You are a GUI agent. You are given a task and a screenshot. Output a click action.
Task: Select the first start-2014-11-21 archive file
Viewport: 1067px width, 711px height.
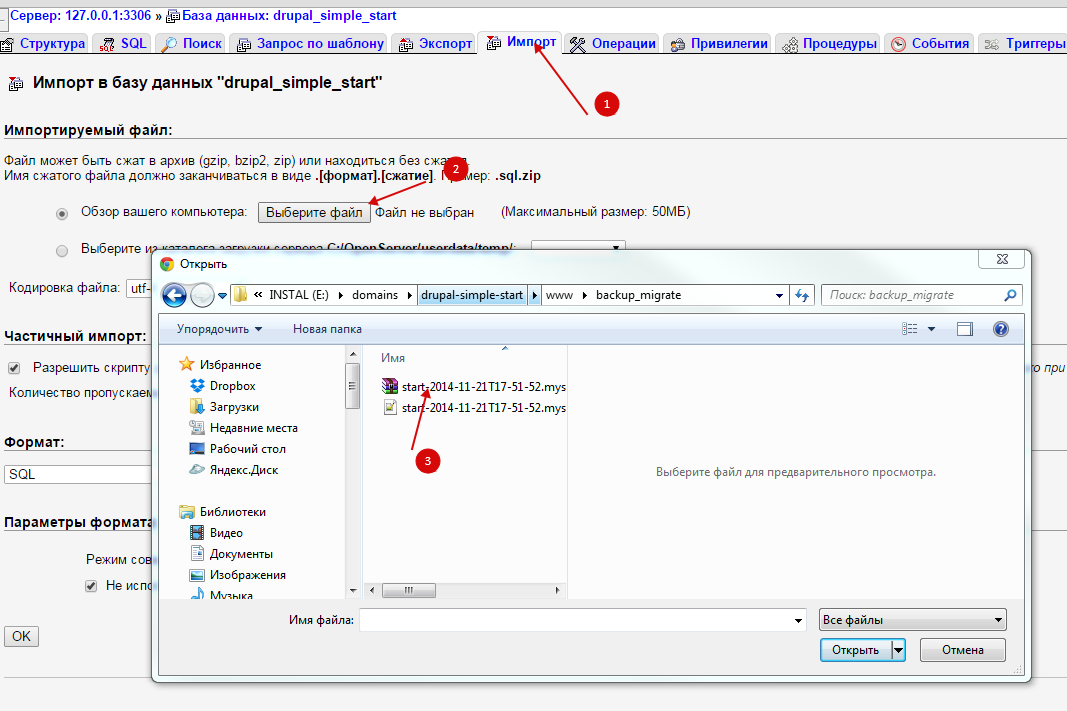click(483, 386)
